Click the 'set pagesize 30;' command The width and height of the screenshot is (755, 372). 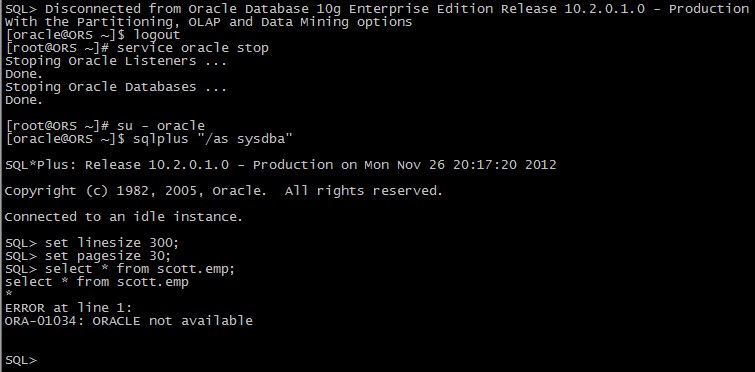point(108,256)
